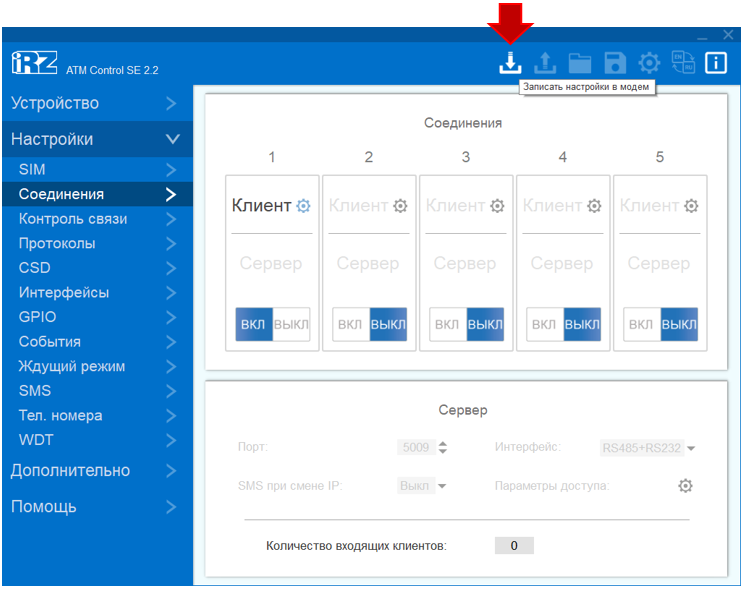The width and height of the screenshot is (745, 589).
Task: Open the Контроль связи menu item
Action: click(73, 219)
